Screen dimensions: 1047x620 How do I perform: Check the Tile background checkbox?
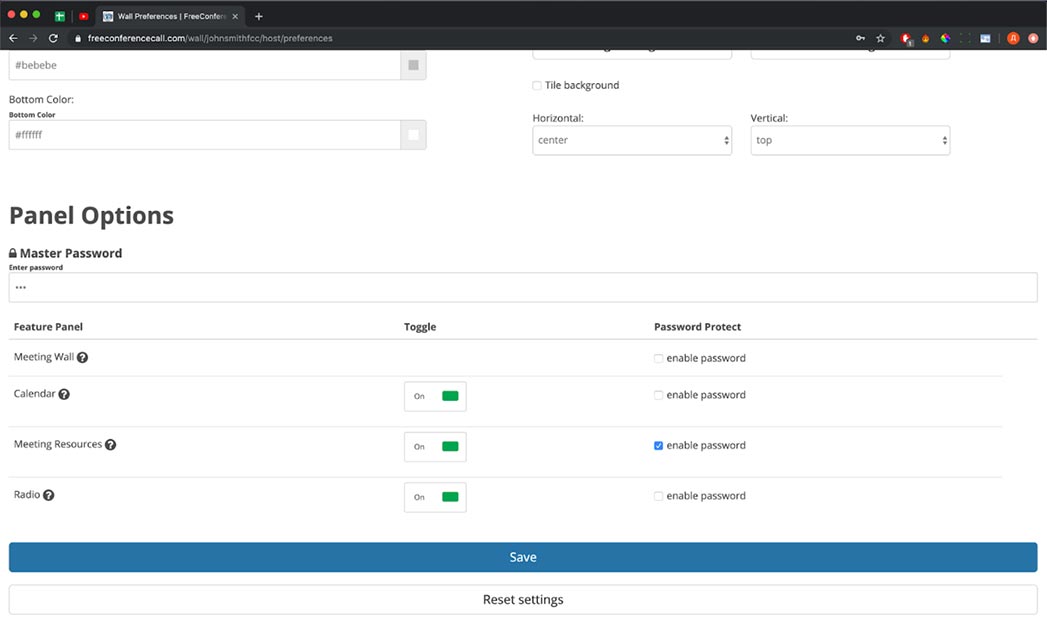point(537,86)
